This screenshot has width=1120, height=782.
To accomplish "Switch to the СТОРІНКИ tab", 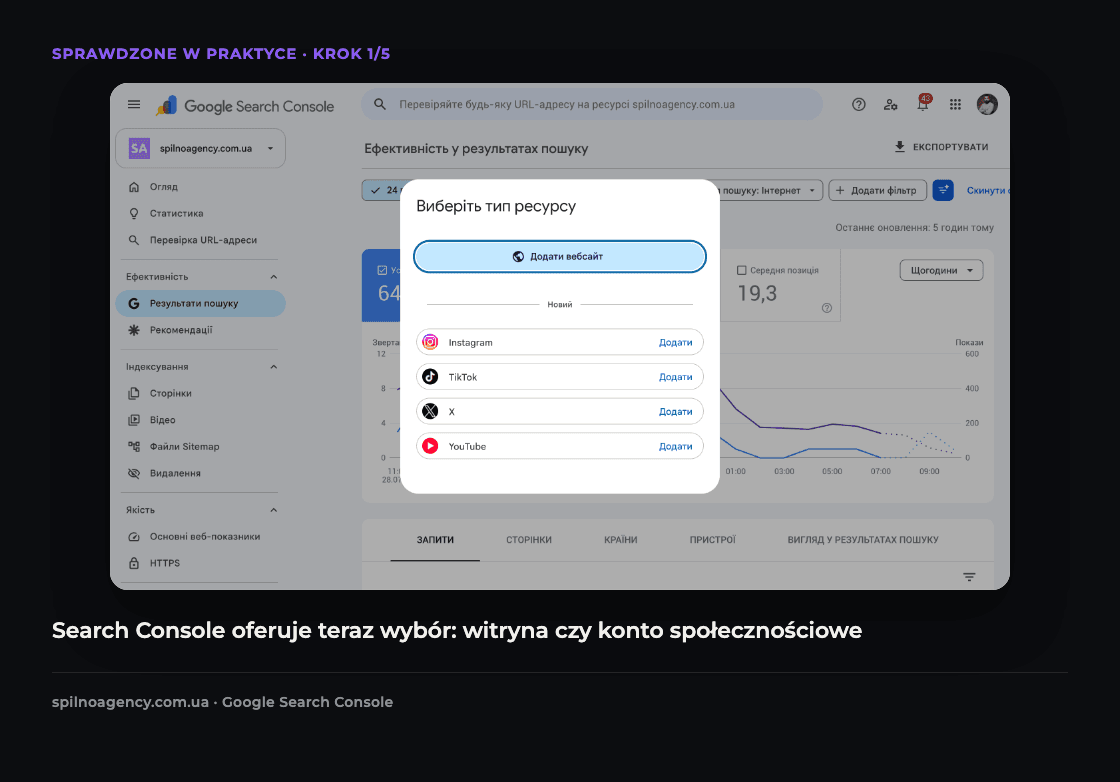I will click(x=529, y=540).
